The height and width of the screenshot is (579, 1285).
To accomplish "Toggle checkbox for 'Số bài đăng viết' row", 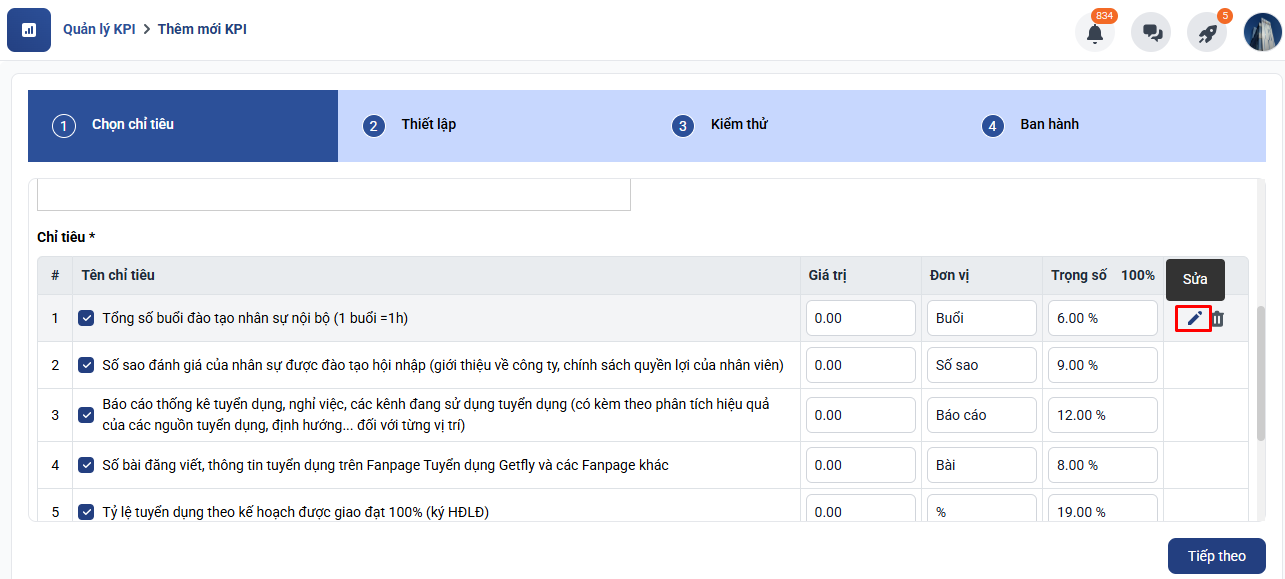I will 86,465.
